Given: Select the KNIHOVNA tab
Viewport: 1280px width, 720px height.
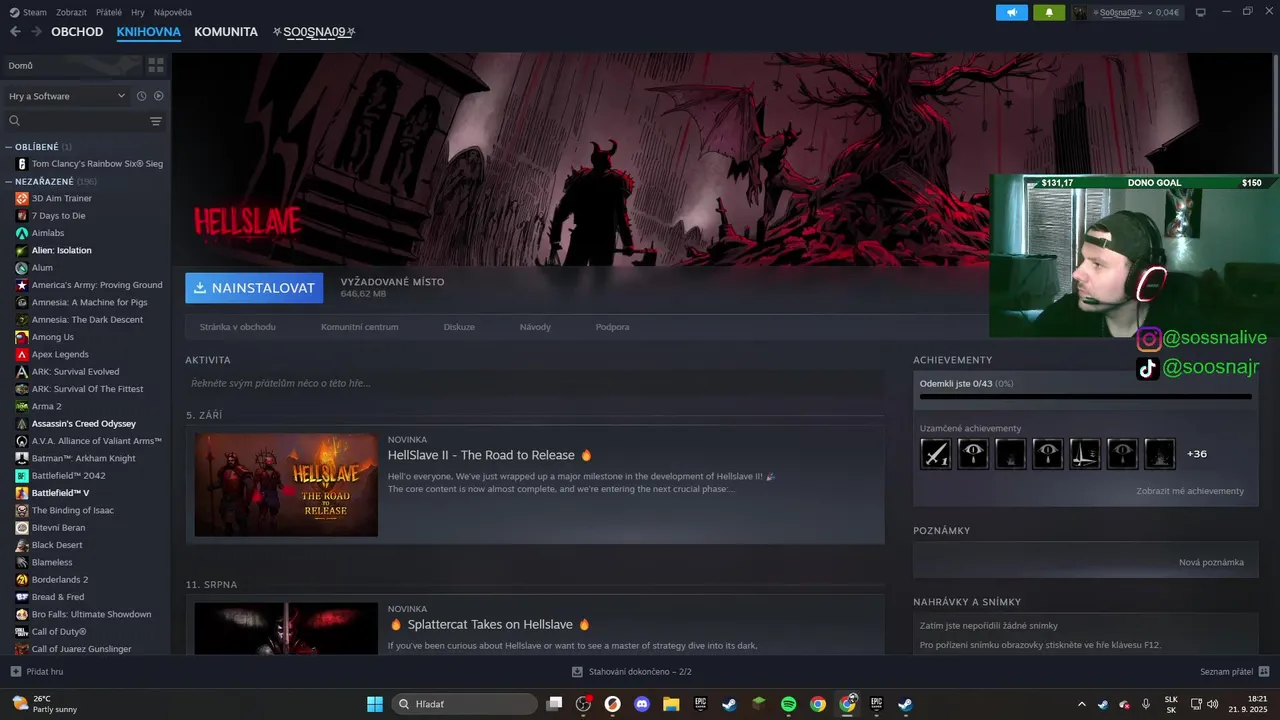Looking at the screenshot, I should (x=148, y=32).
